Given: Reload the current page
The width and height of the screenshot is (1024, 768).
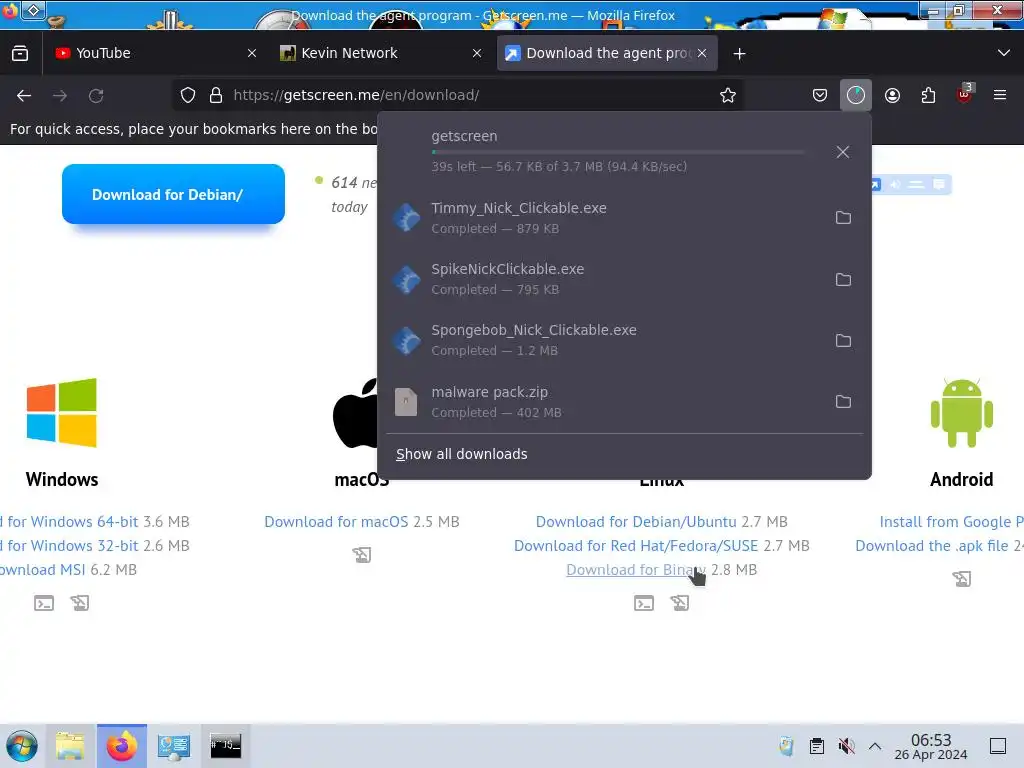Looking at the screenshot, I should 96,96.
